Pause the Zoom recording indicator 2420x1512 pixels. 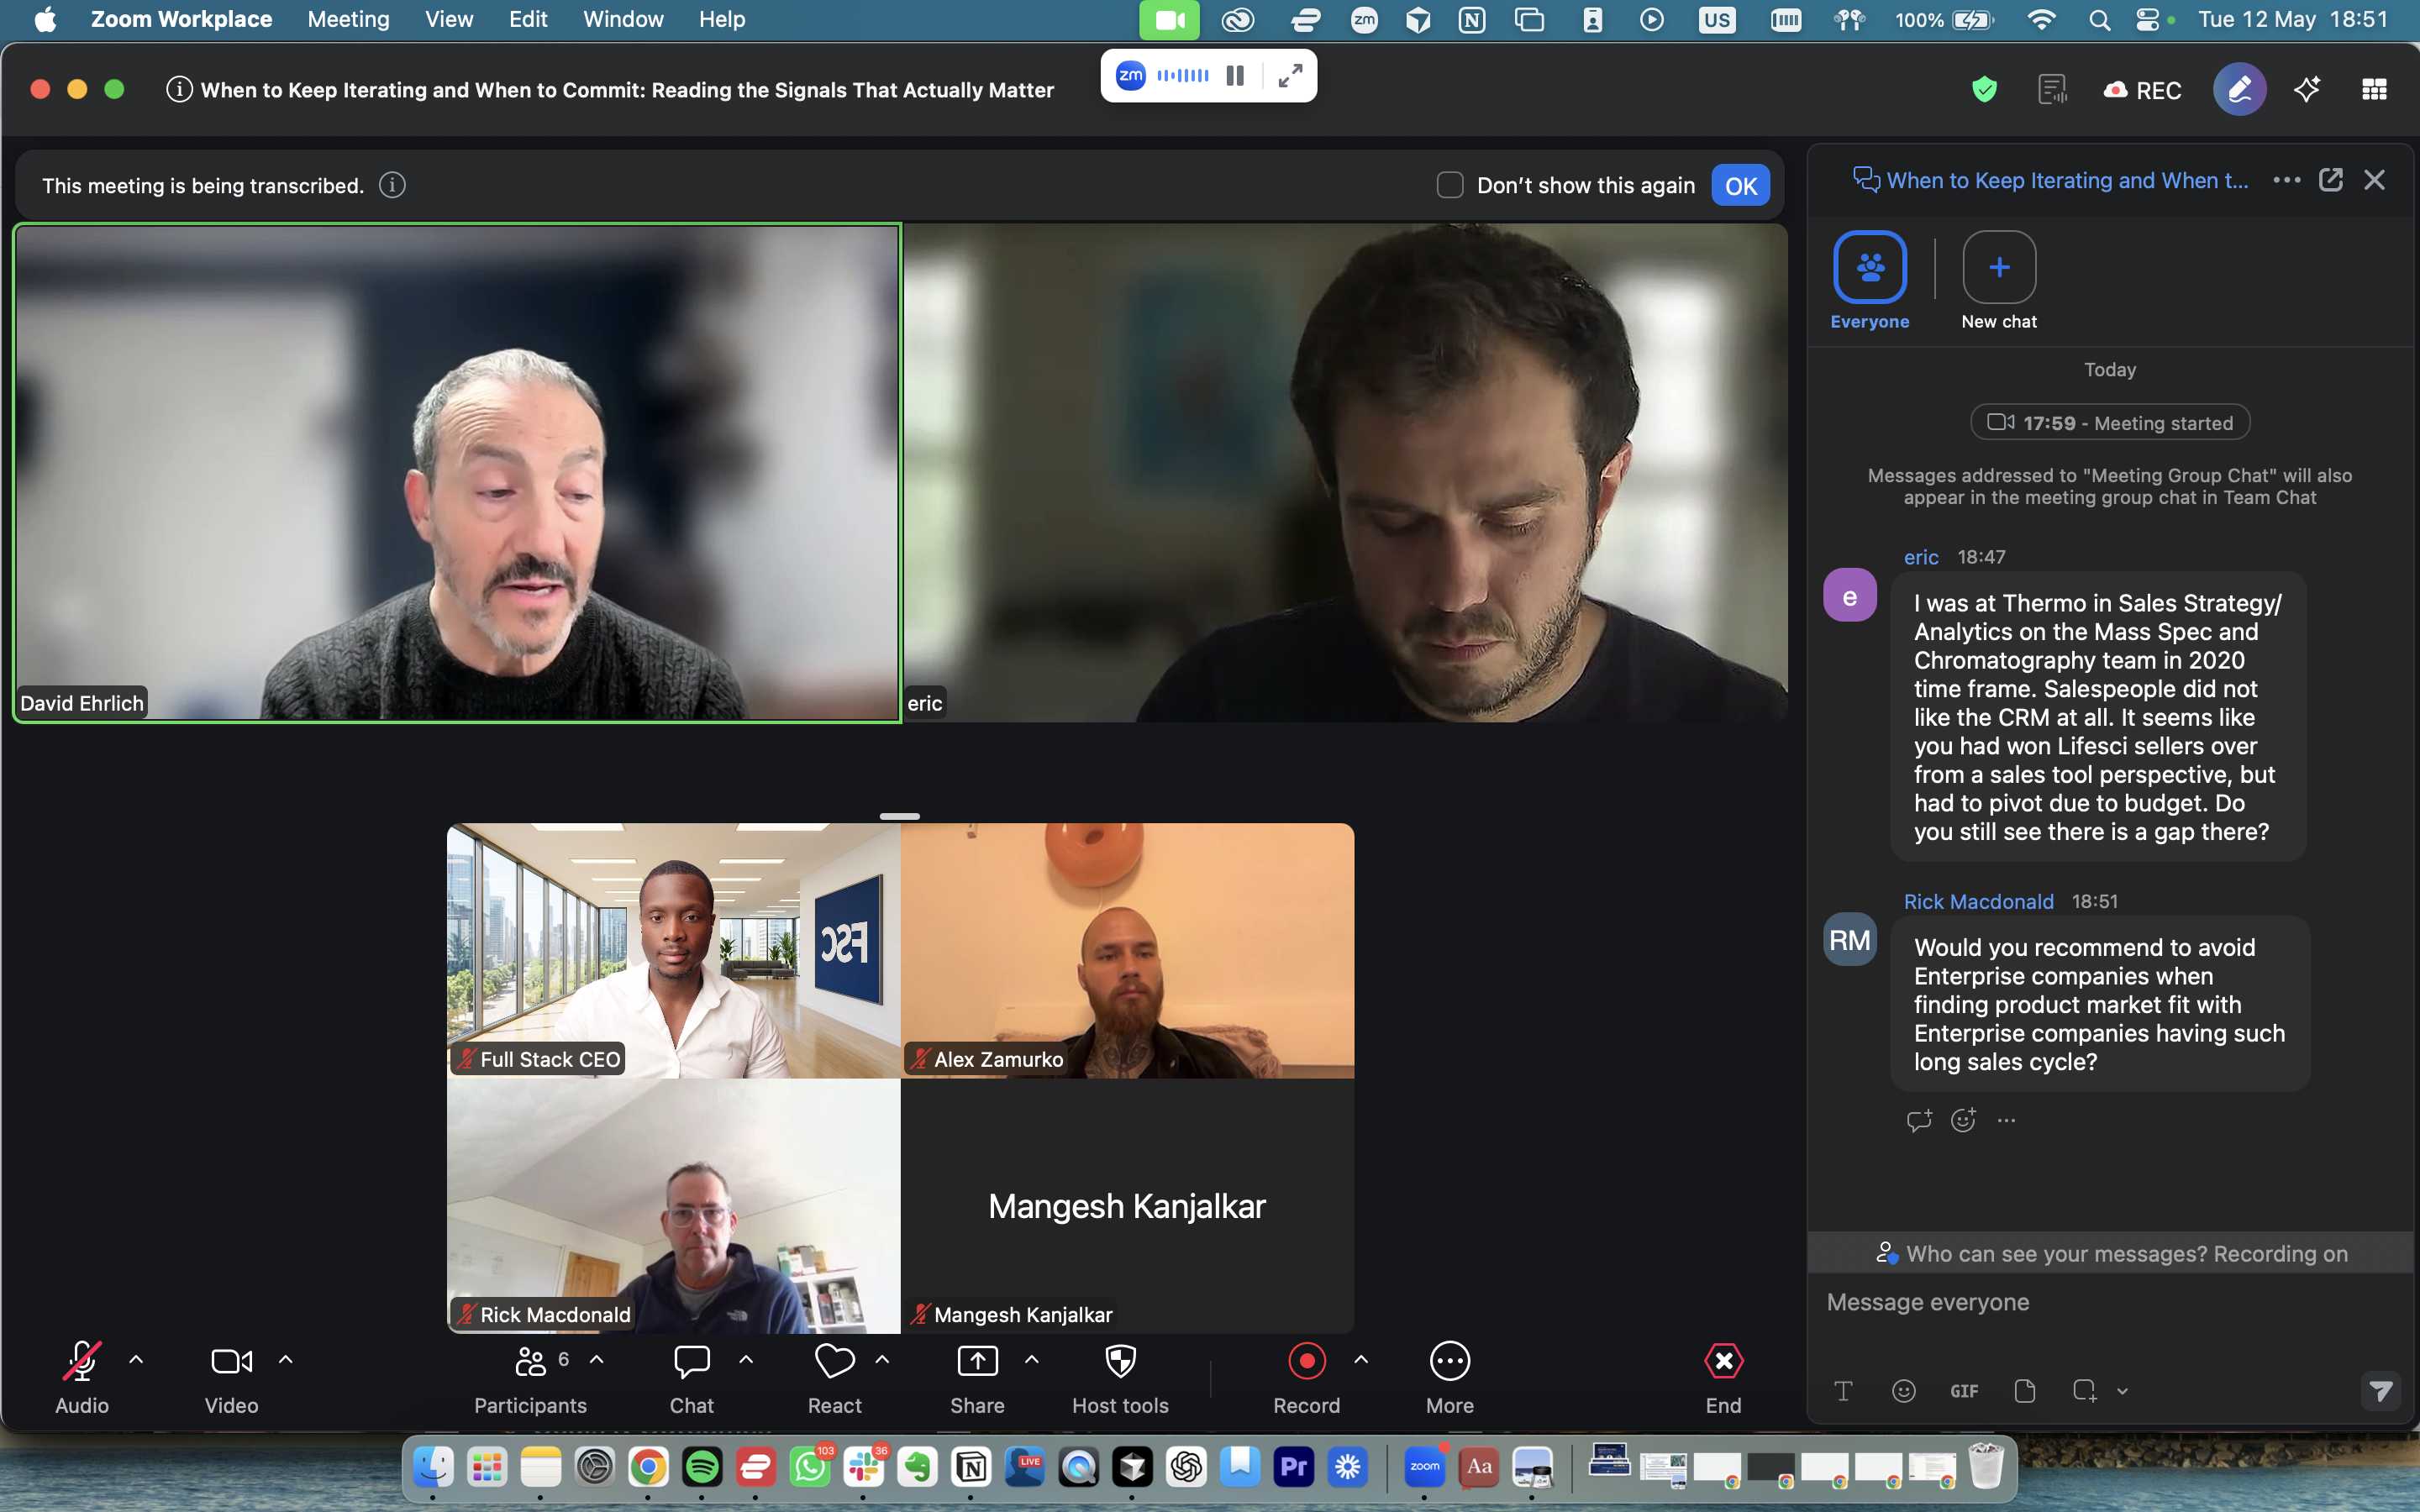[1235, 75]
